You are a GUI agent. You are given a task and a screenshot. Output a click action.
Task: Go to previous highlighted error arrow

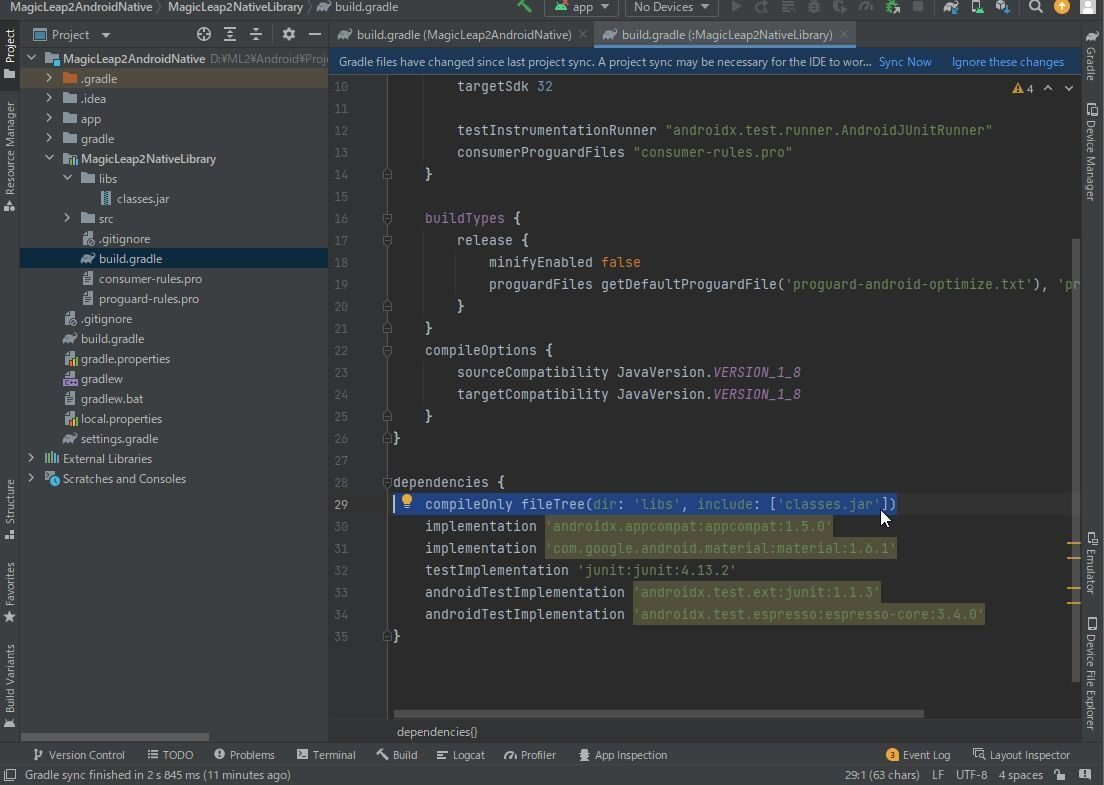[1048, 88]
